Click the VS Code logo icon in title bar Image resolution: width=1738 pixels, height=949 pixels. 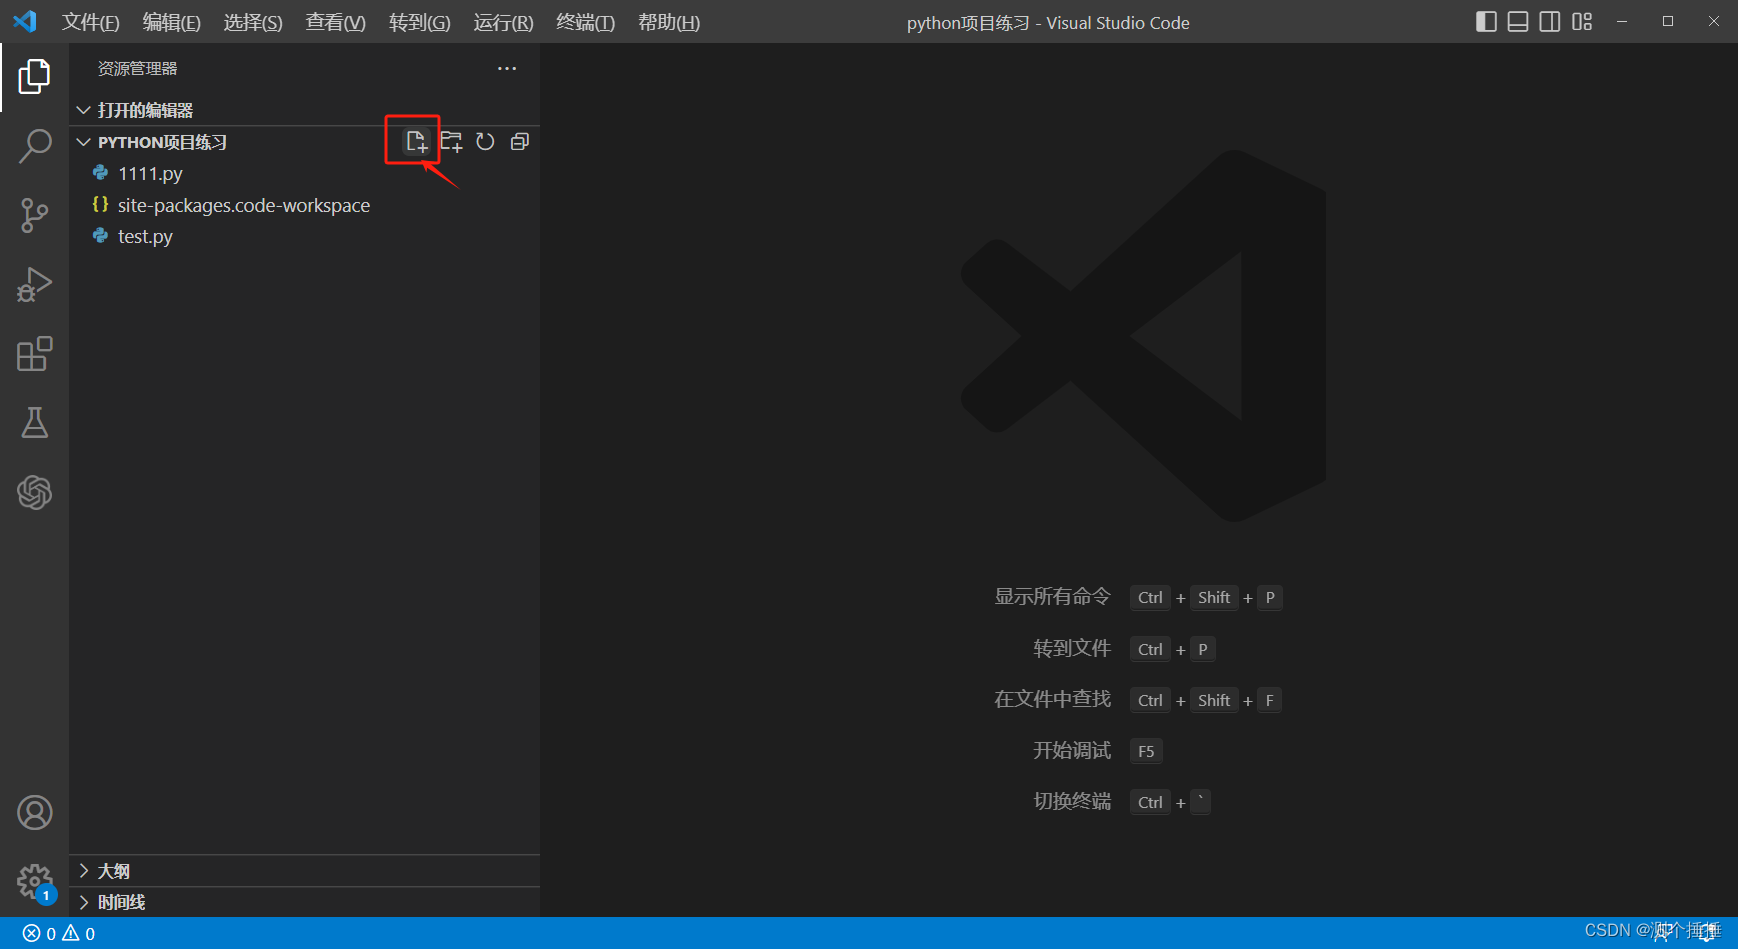pyautogui.click(x=25, y=21)
